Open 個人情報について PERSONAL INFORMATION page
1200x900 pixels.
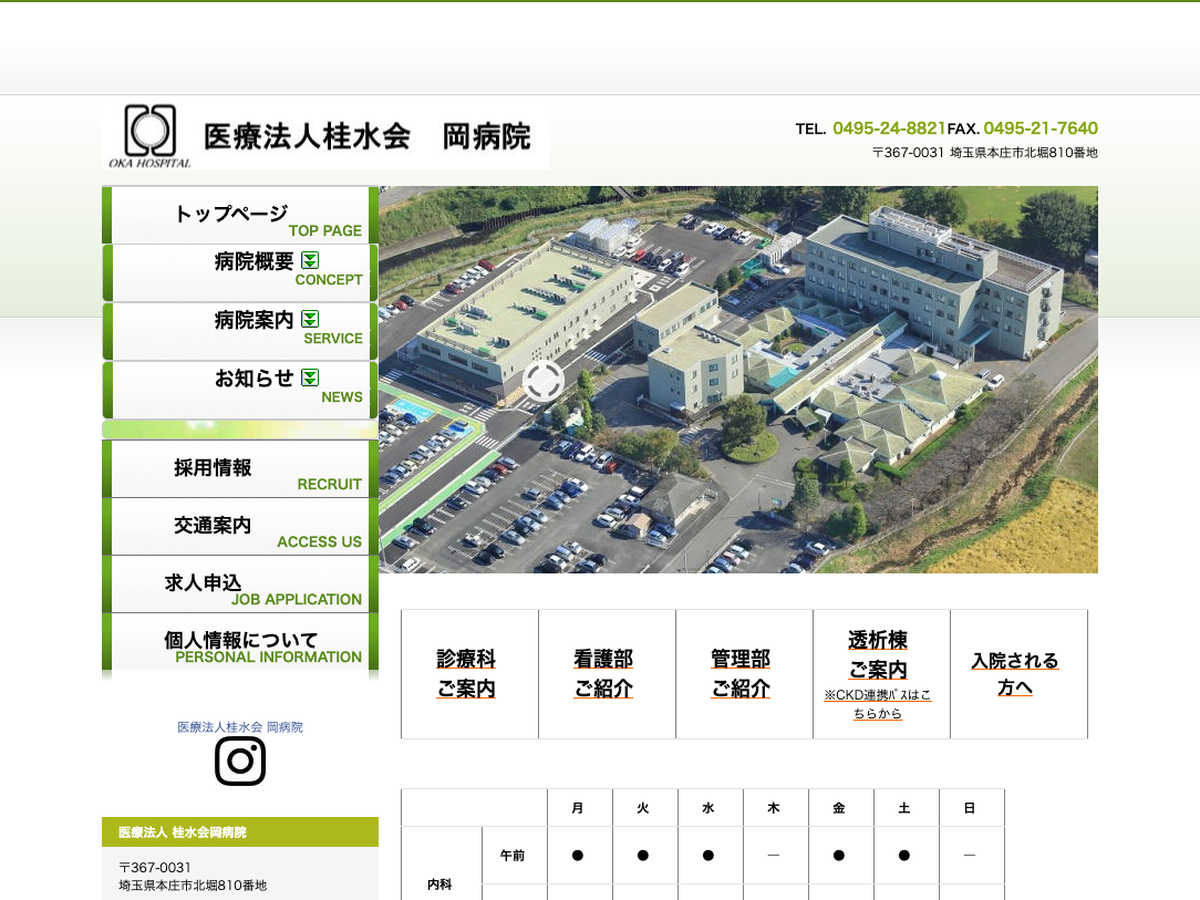coord(240,642)
